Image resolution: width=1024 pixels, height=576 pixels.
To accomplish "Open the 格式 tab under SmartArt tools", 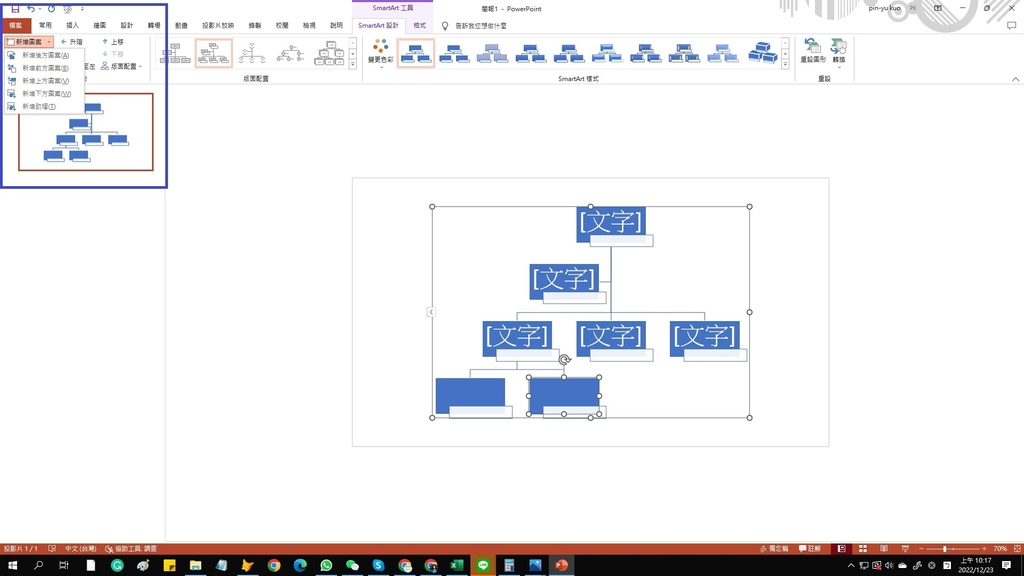I will tap(419, 25).
